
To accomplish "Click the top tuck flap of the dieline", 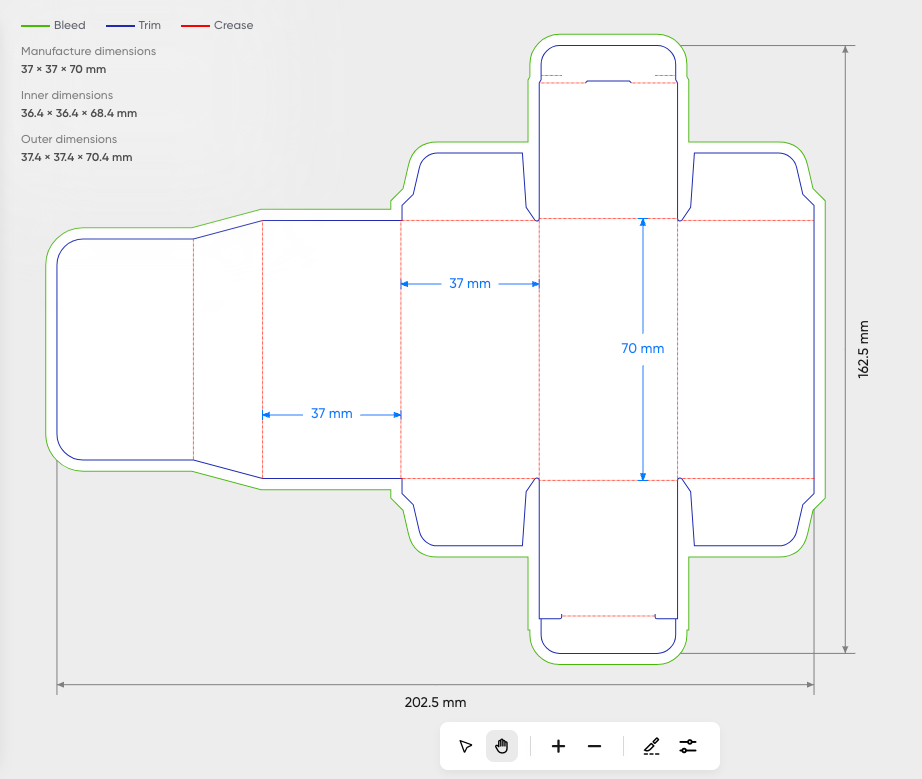I will (608, 61).
